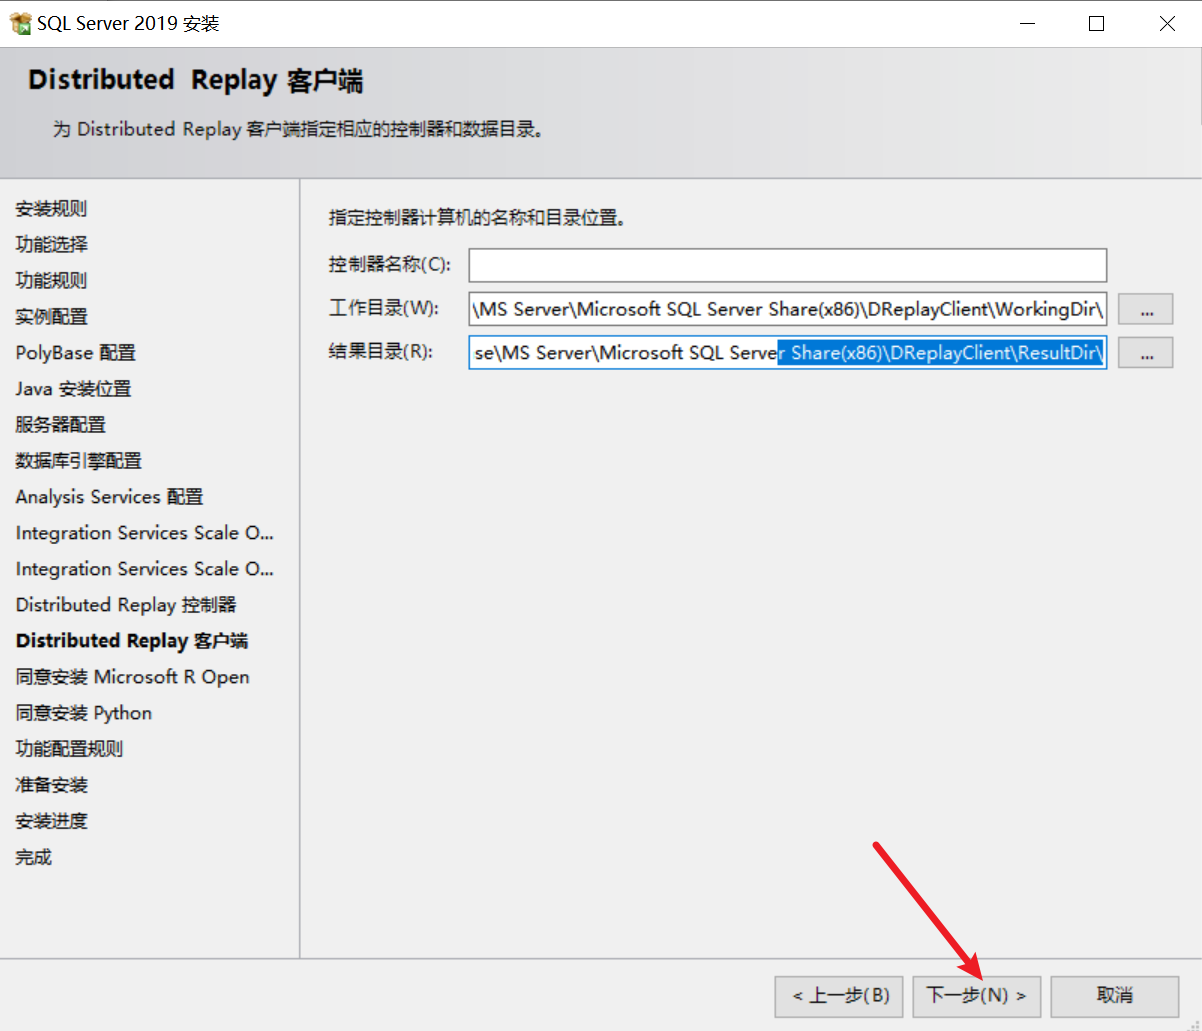Browse for the working directory folder
This screenshot has width=1202, height=1031.
[x=1145, y=310]
